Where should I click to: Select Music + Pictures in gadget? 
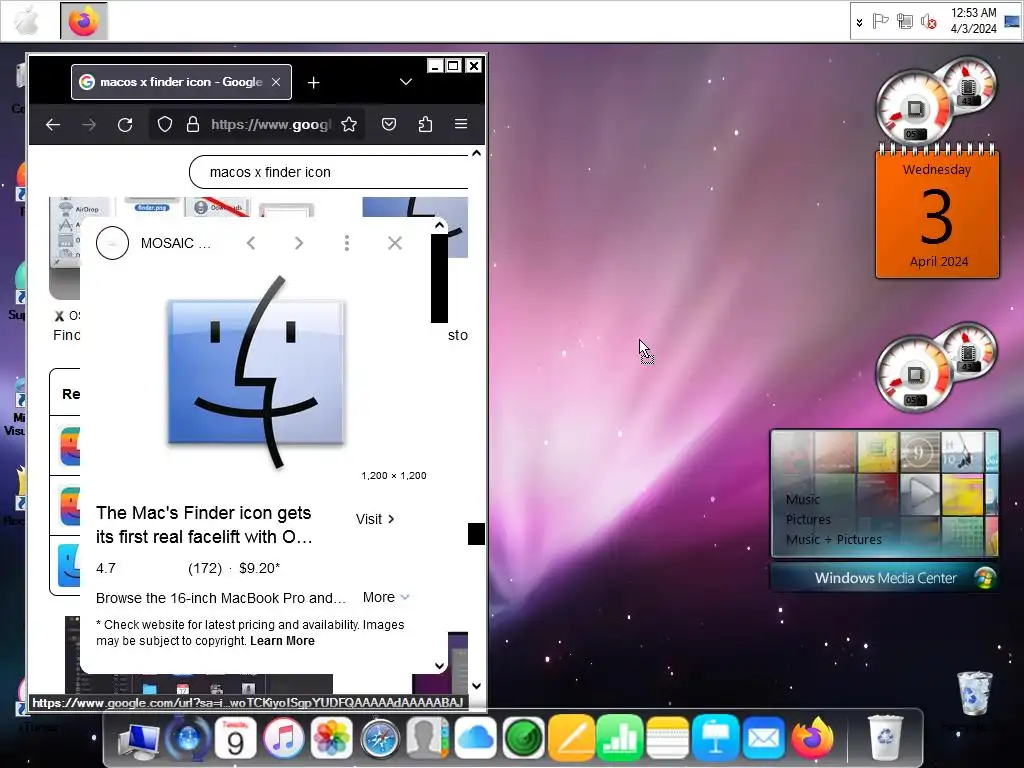coord(834,539)
